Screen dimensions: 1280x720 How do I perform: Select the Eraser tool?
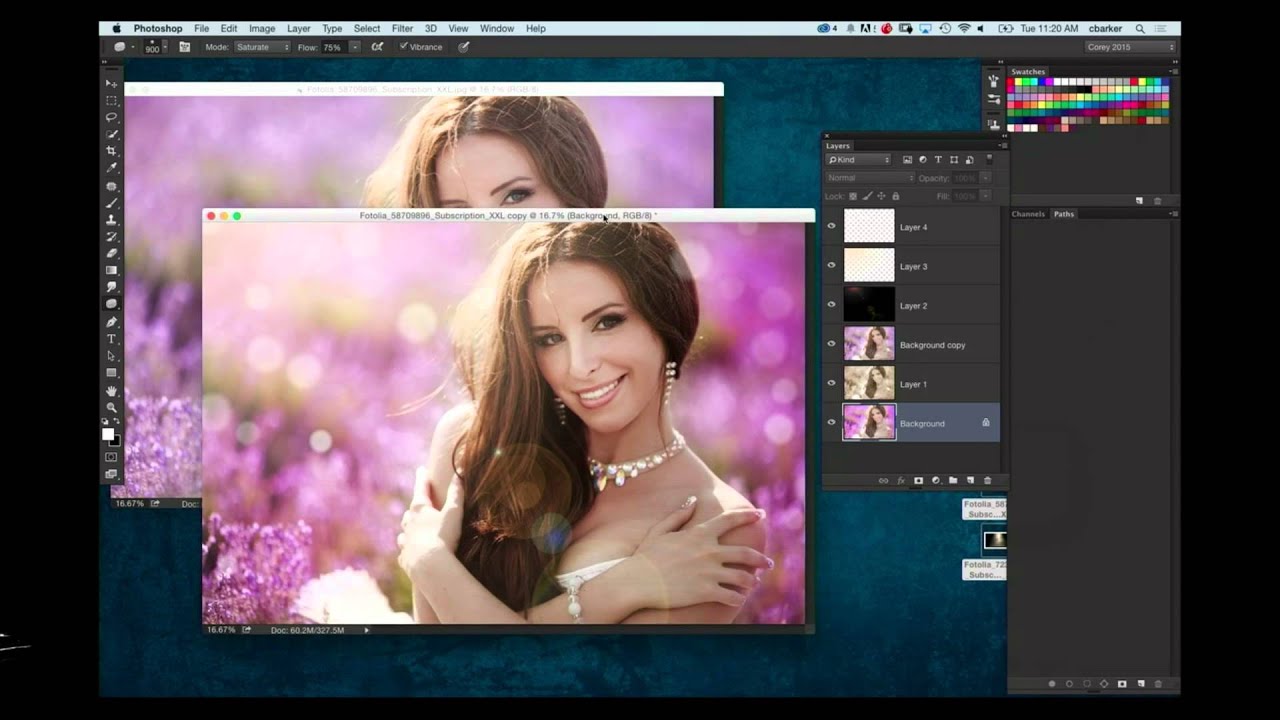[x=111, y=253]
